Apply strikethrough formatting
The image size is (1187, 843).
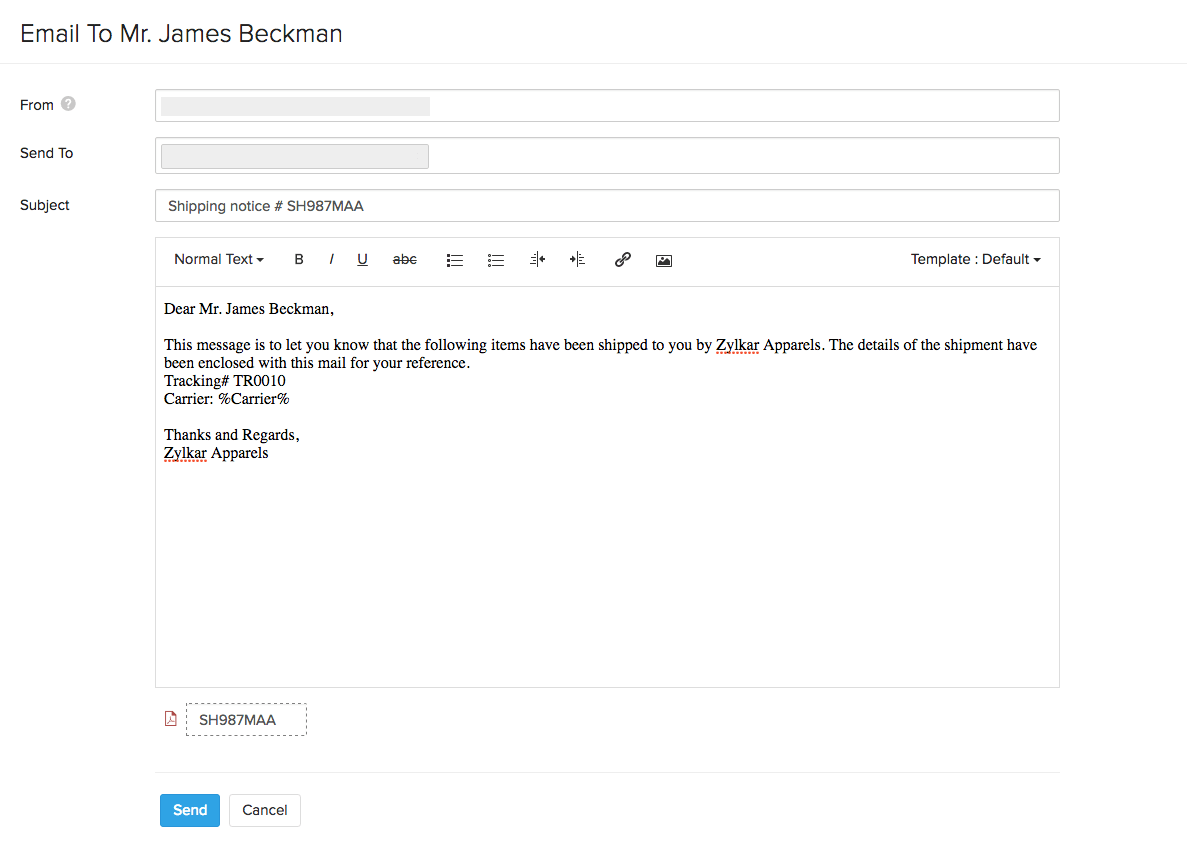(404, 259)
